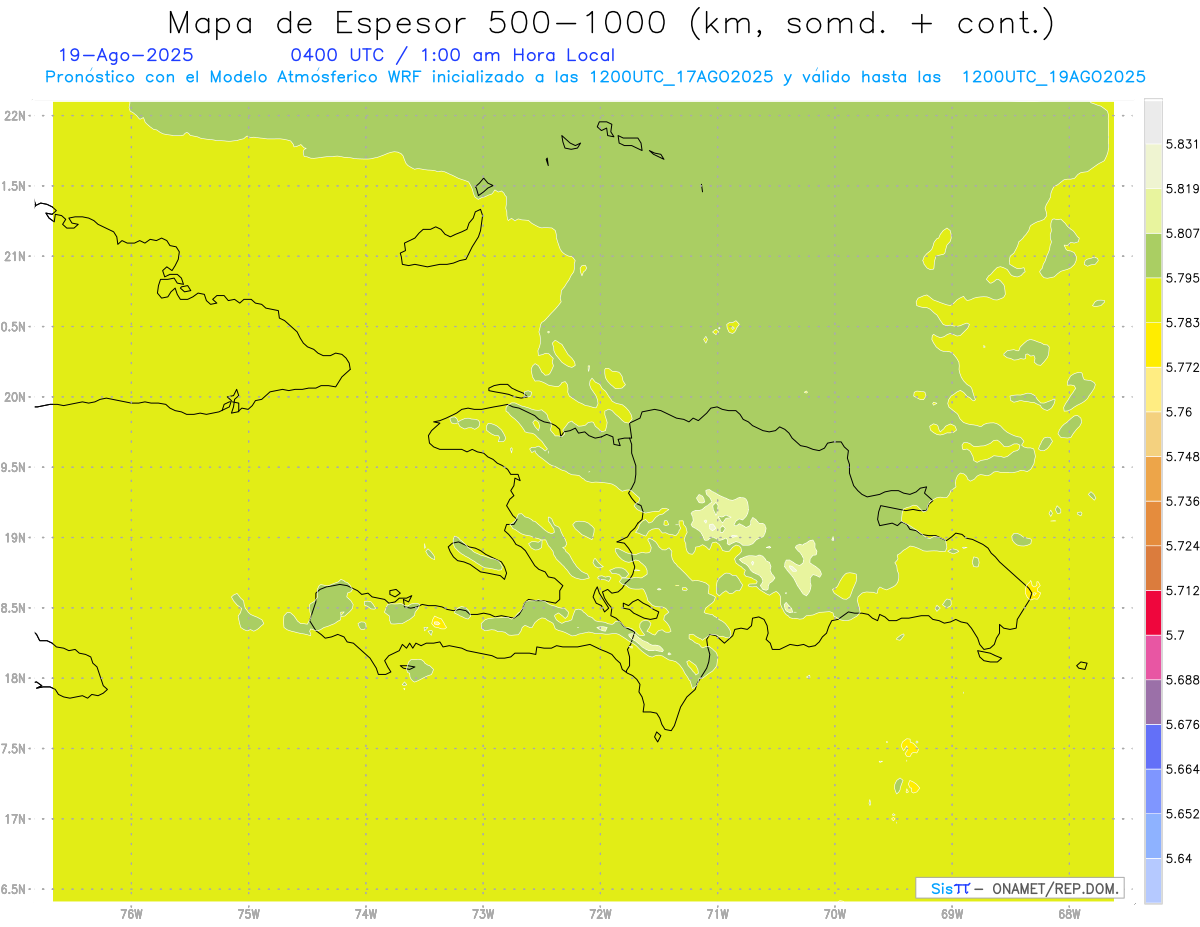The image size is (1200, 927).
Task: Click the '5.676' legend value
Action: 1182,724
